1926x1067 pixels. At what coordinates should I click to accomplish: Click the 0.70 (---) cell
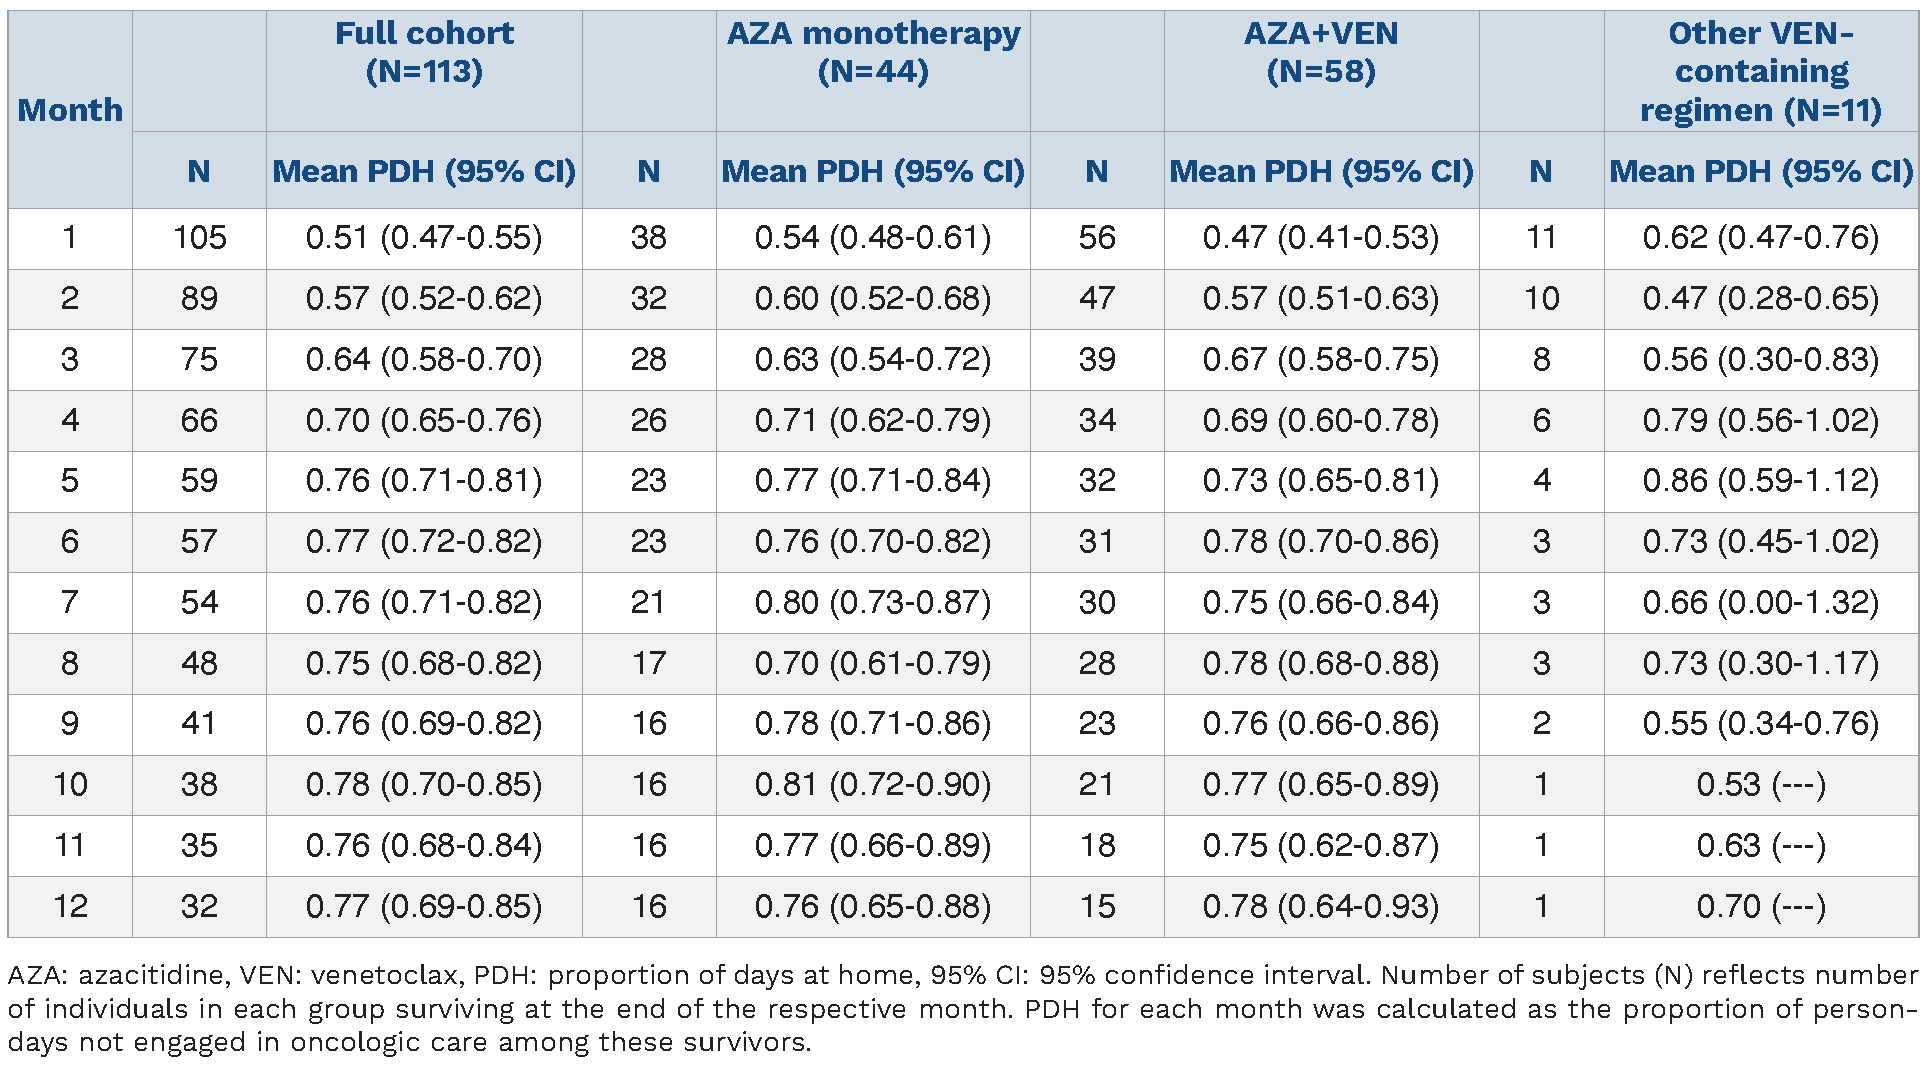1761,907
